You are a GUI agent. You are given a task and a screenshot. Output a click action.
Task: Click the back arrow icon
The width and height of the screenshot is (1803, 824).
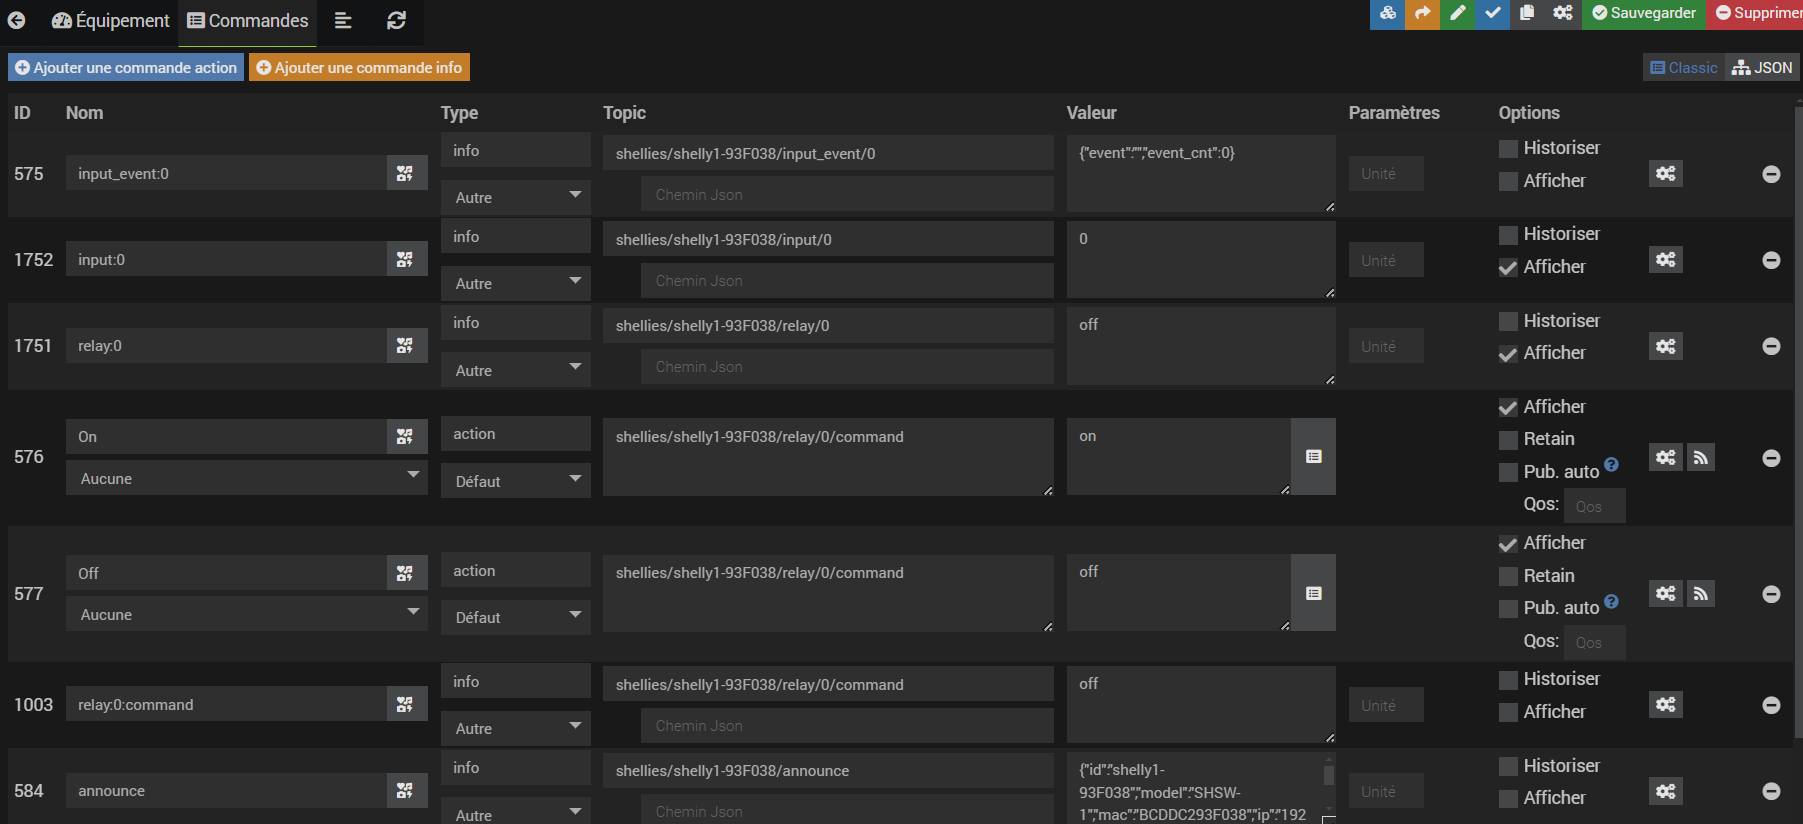tap(16, 20)
